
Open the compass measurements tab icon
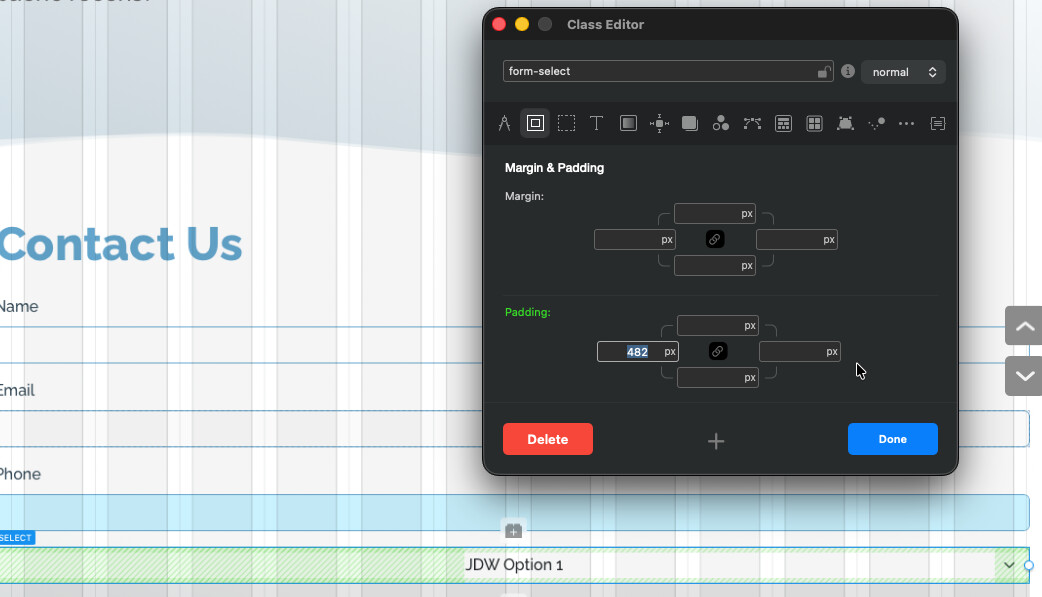pos(505,124)
